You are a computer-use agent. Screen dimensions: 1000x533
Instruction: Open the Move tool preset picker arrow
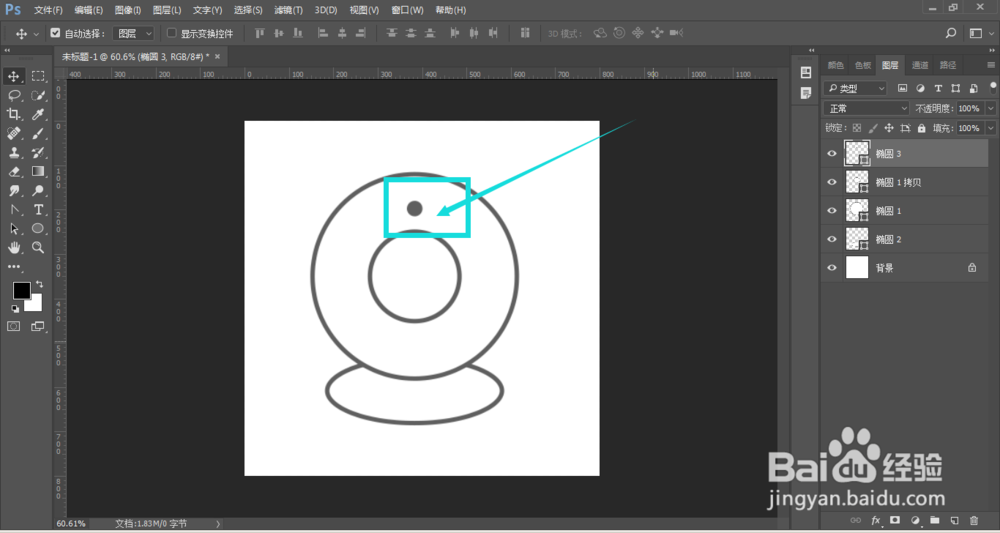coord(36,34)
